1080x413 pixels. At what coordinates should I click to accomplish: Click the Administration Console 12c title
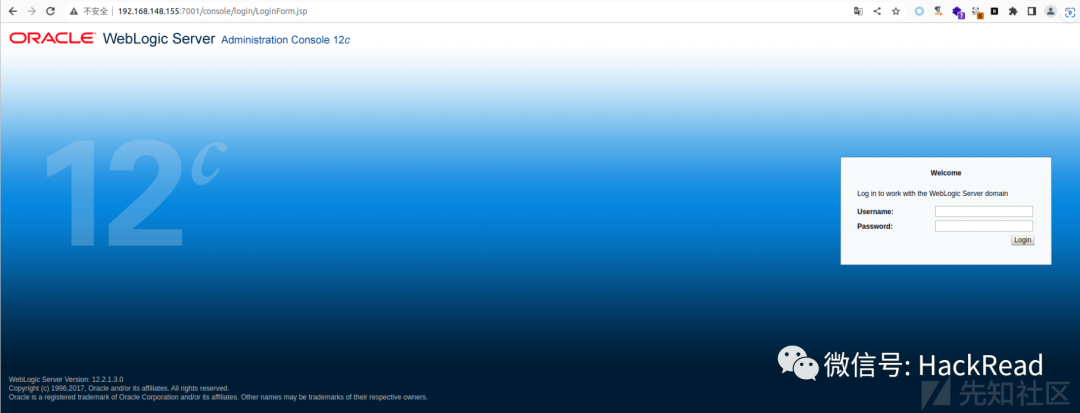tap(286, 40)
